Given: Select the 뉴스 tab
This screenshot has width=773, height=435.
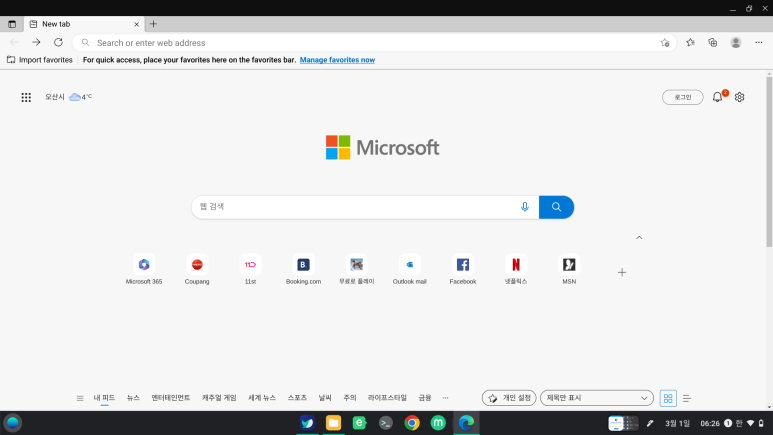Looking at the screenshot, I should point(134,398).
